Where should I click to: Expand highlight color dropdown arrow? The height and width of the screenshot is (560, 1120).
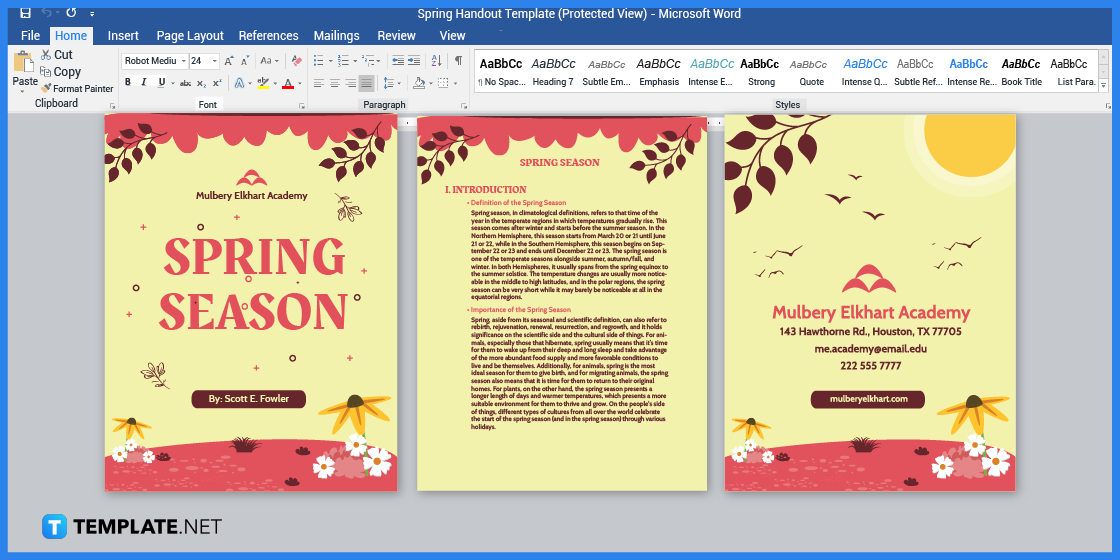point(274,84)
